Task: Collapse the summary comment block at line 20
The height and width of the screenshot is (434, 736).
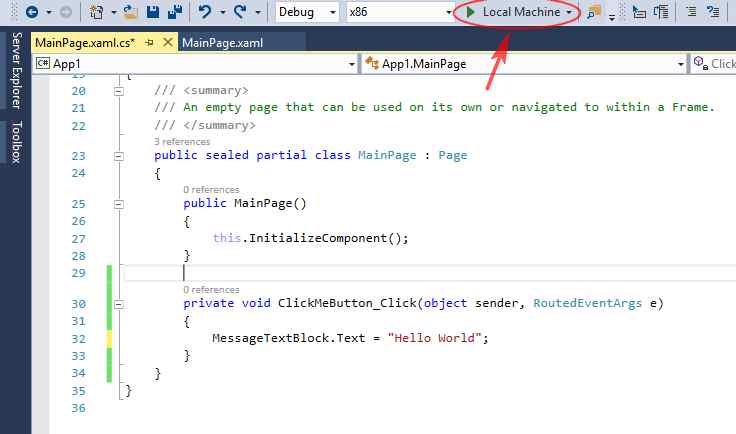Action: click(119, 91)
